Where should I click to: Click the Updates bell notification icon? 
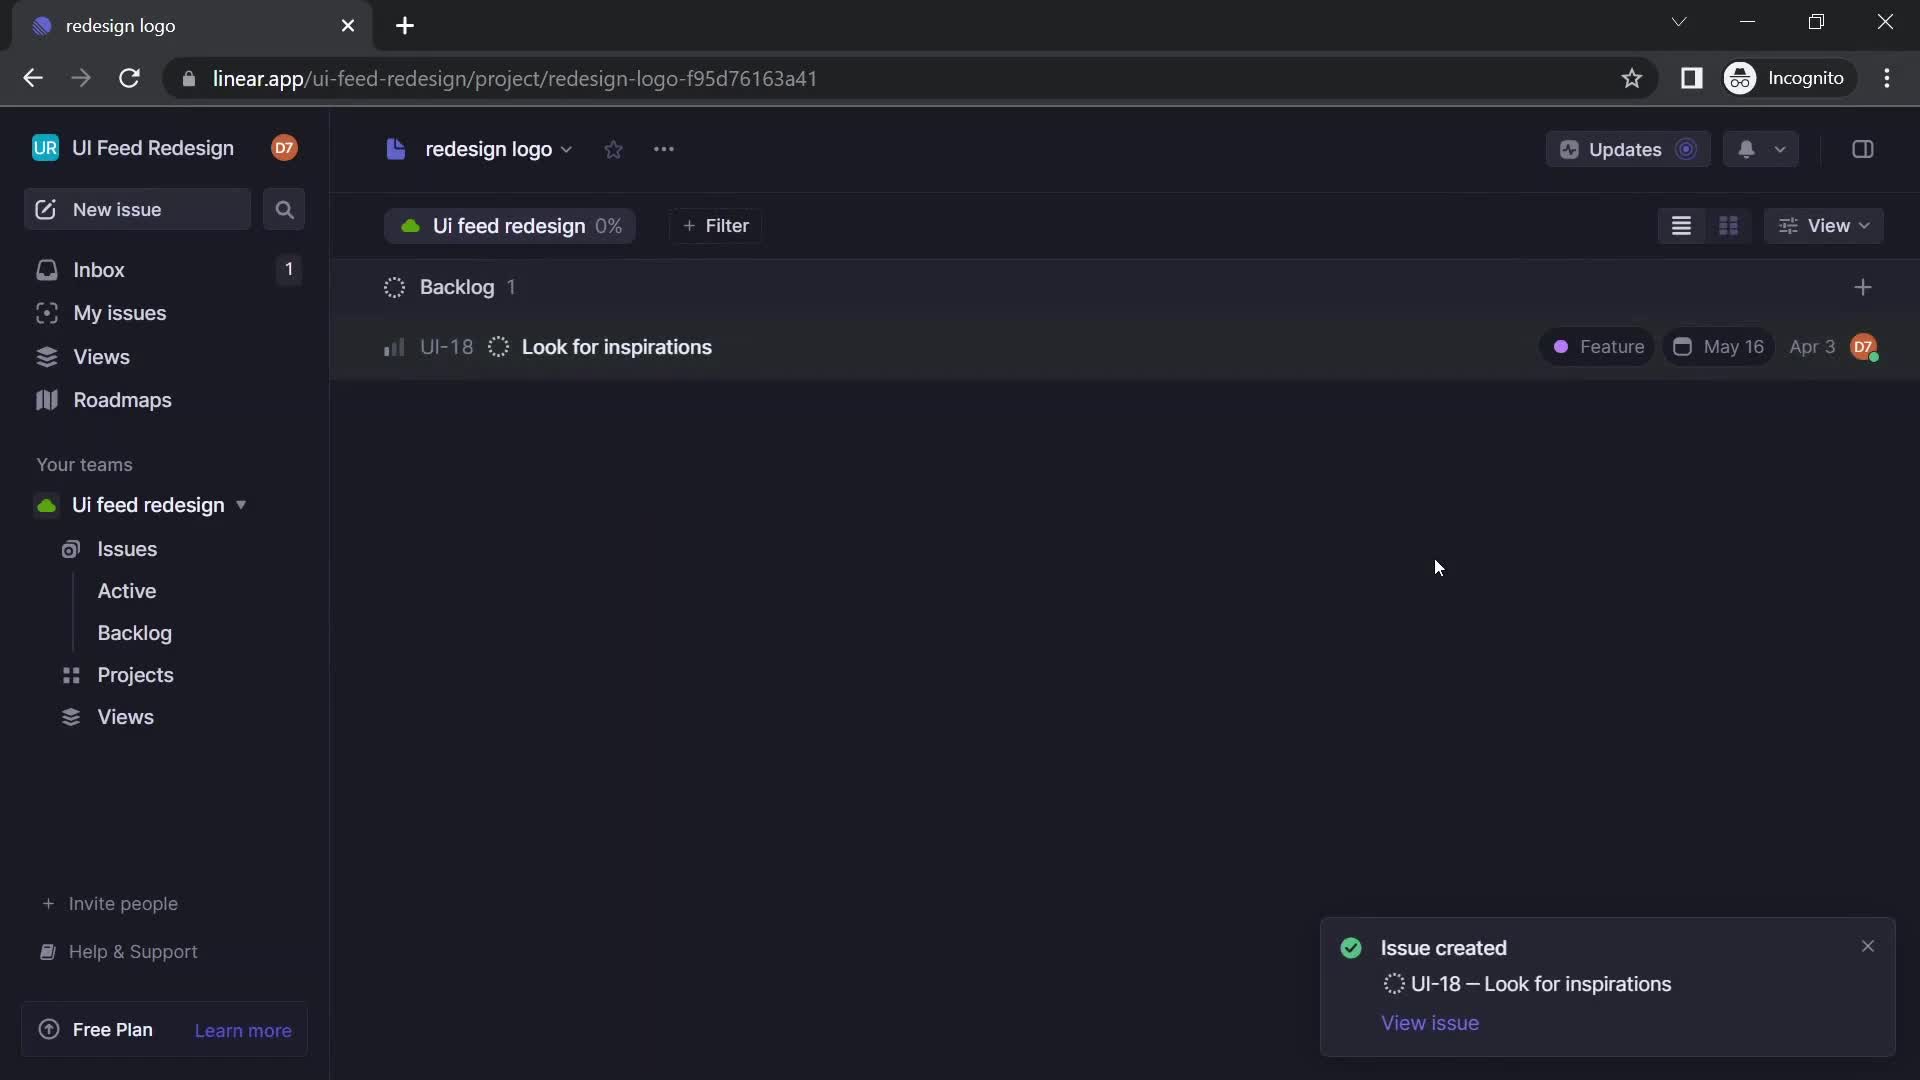pos(1745,149)
